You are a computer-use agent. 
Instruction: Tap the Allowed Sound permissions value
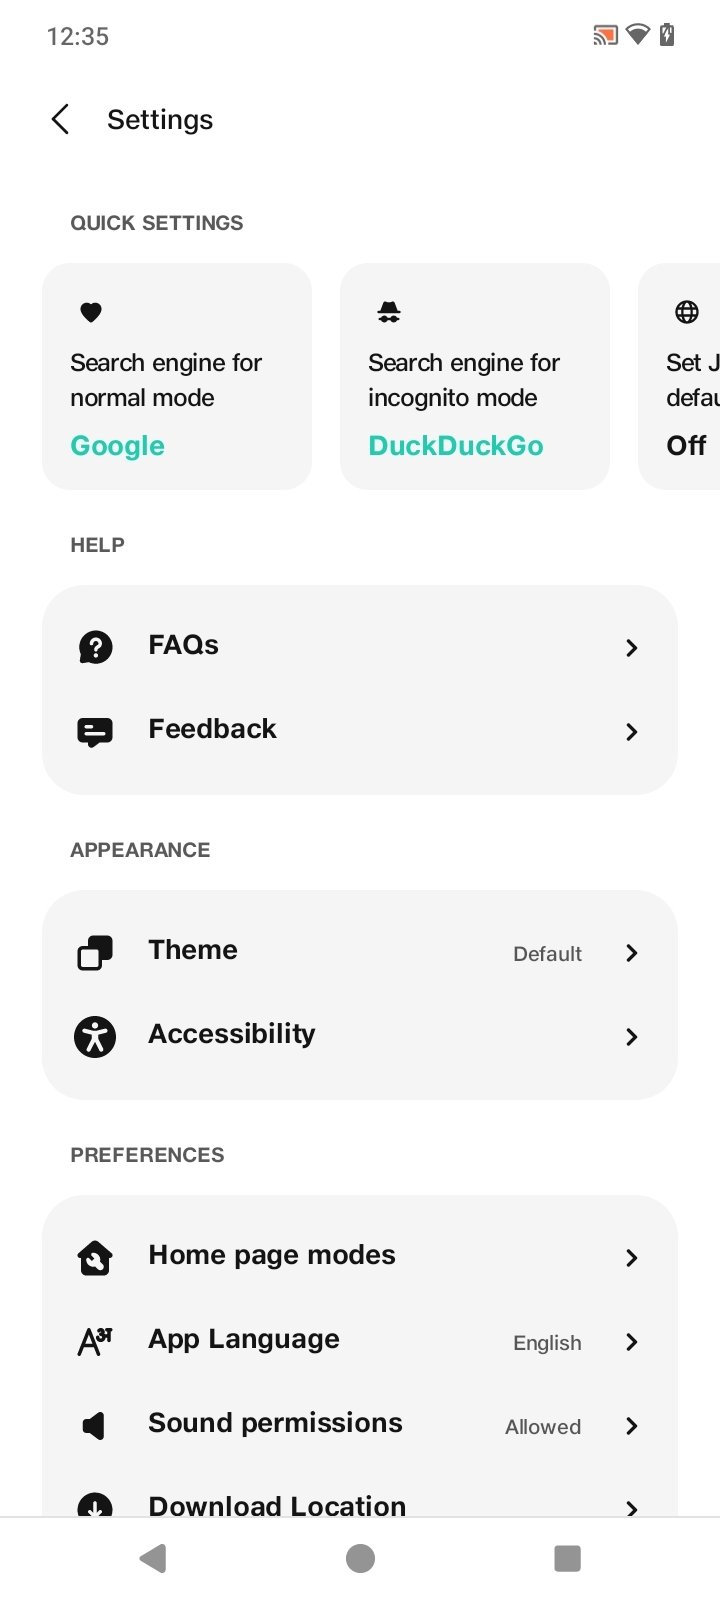pyautogui.click(x=543, y=1427)
